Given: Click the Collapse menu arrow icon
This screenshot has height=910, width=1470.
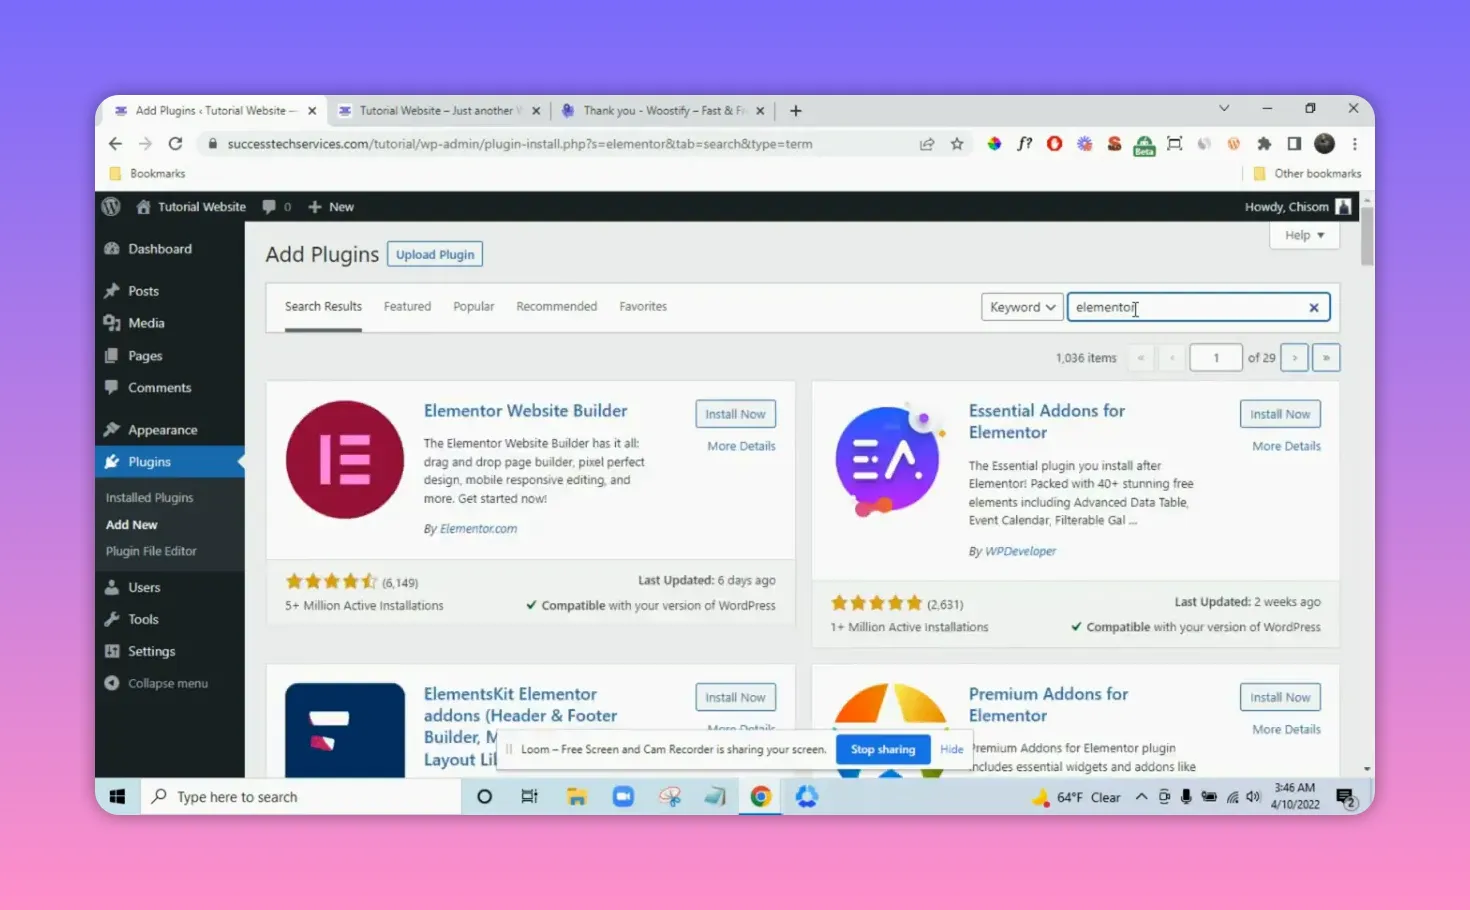Looking at the screenshot, I should pyautogui.click(x=112, y=683).
